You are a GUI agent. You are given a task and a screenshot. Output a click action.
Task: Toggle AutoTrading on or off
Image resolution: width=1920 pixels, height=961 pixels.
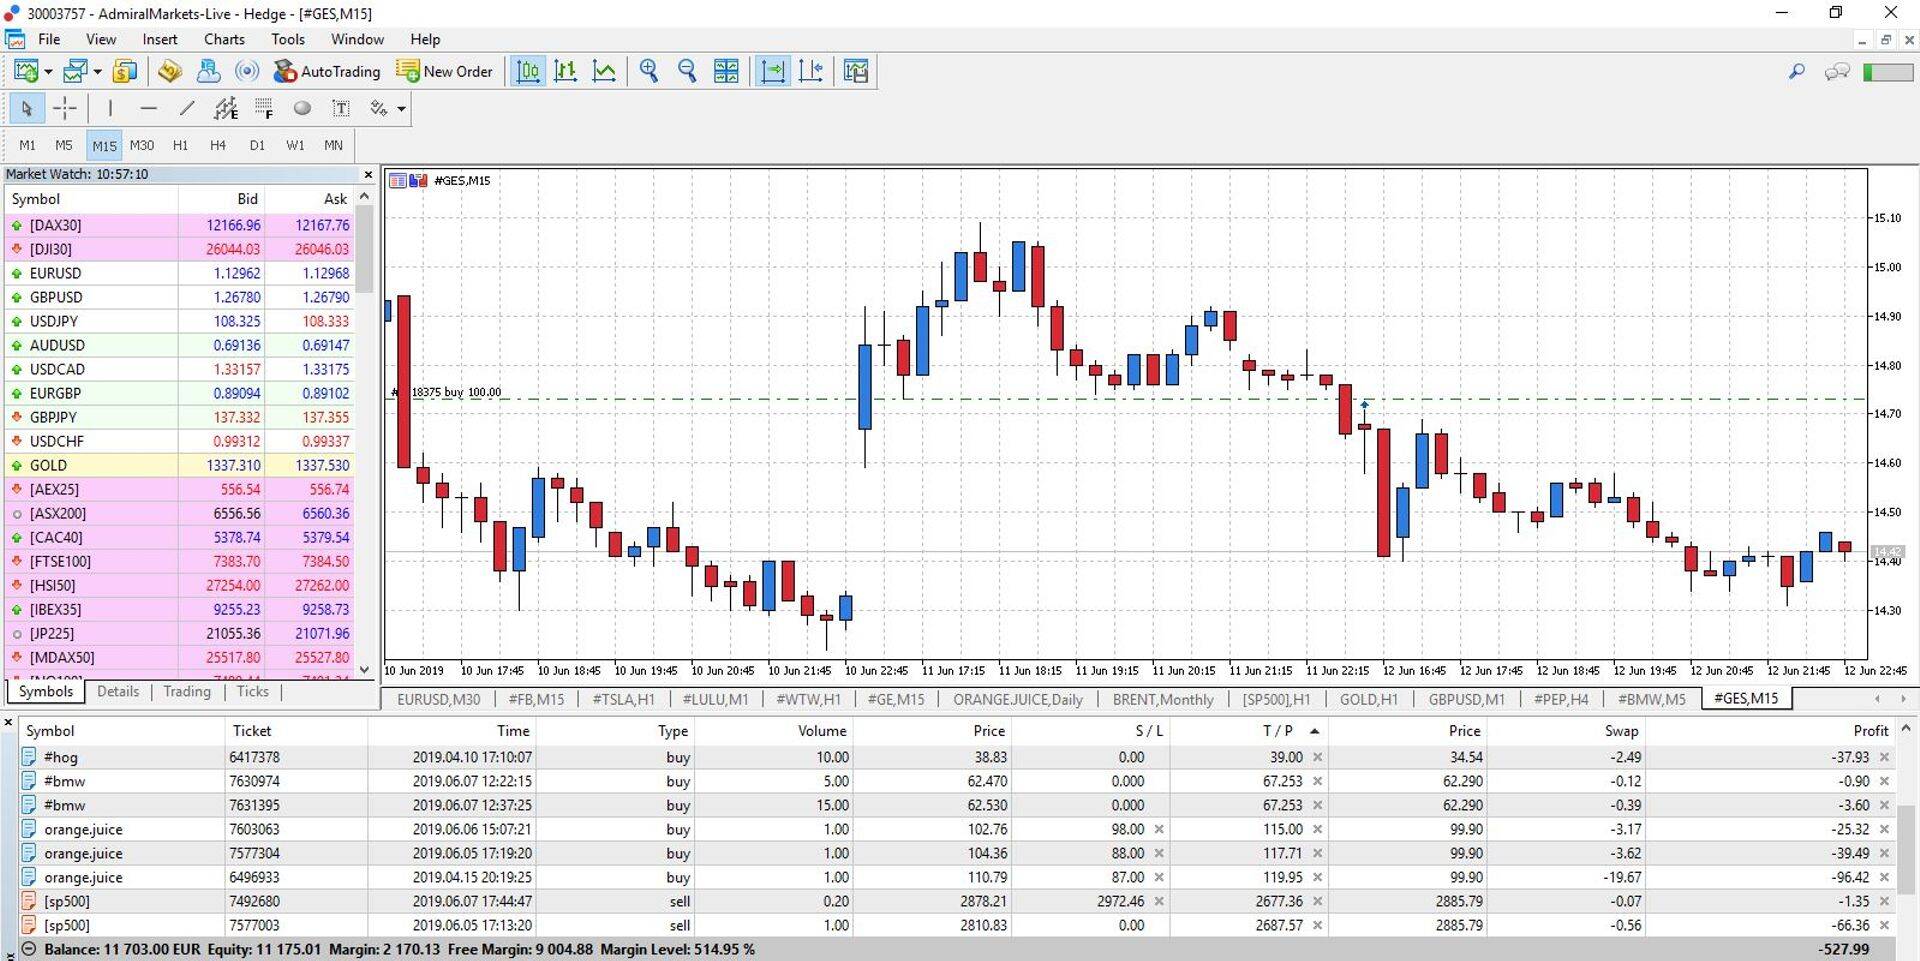(x=327, y=71)
